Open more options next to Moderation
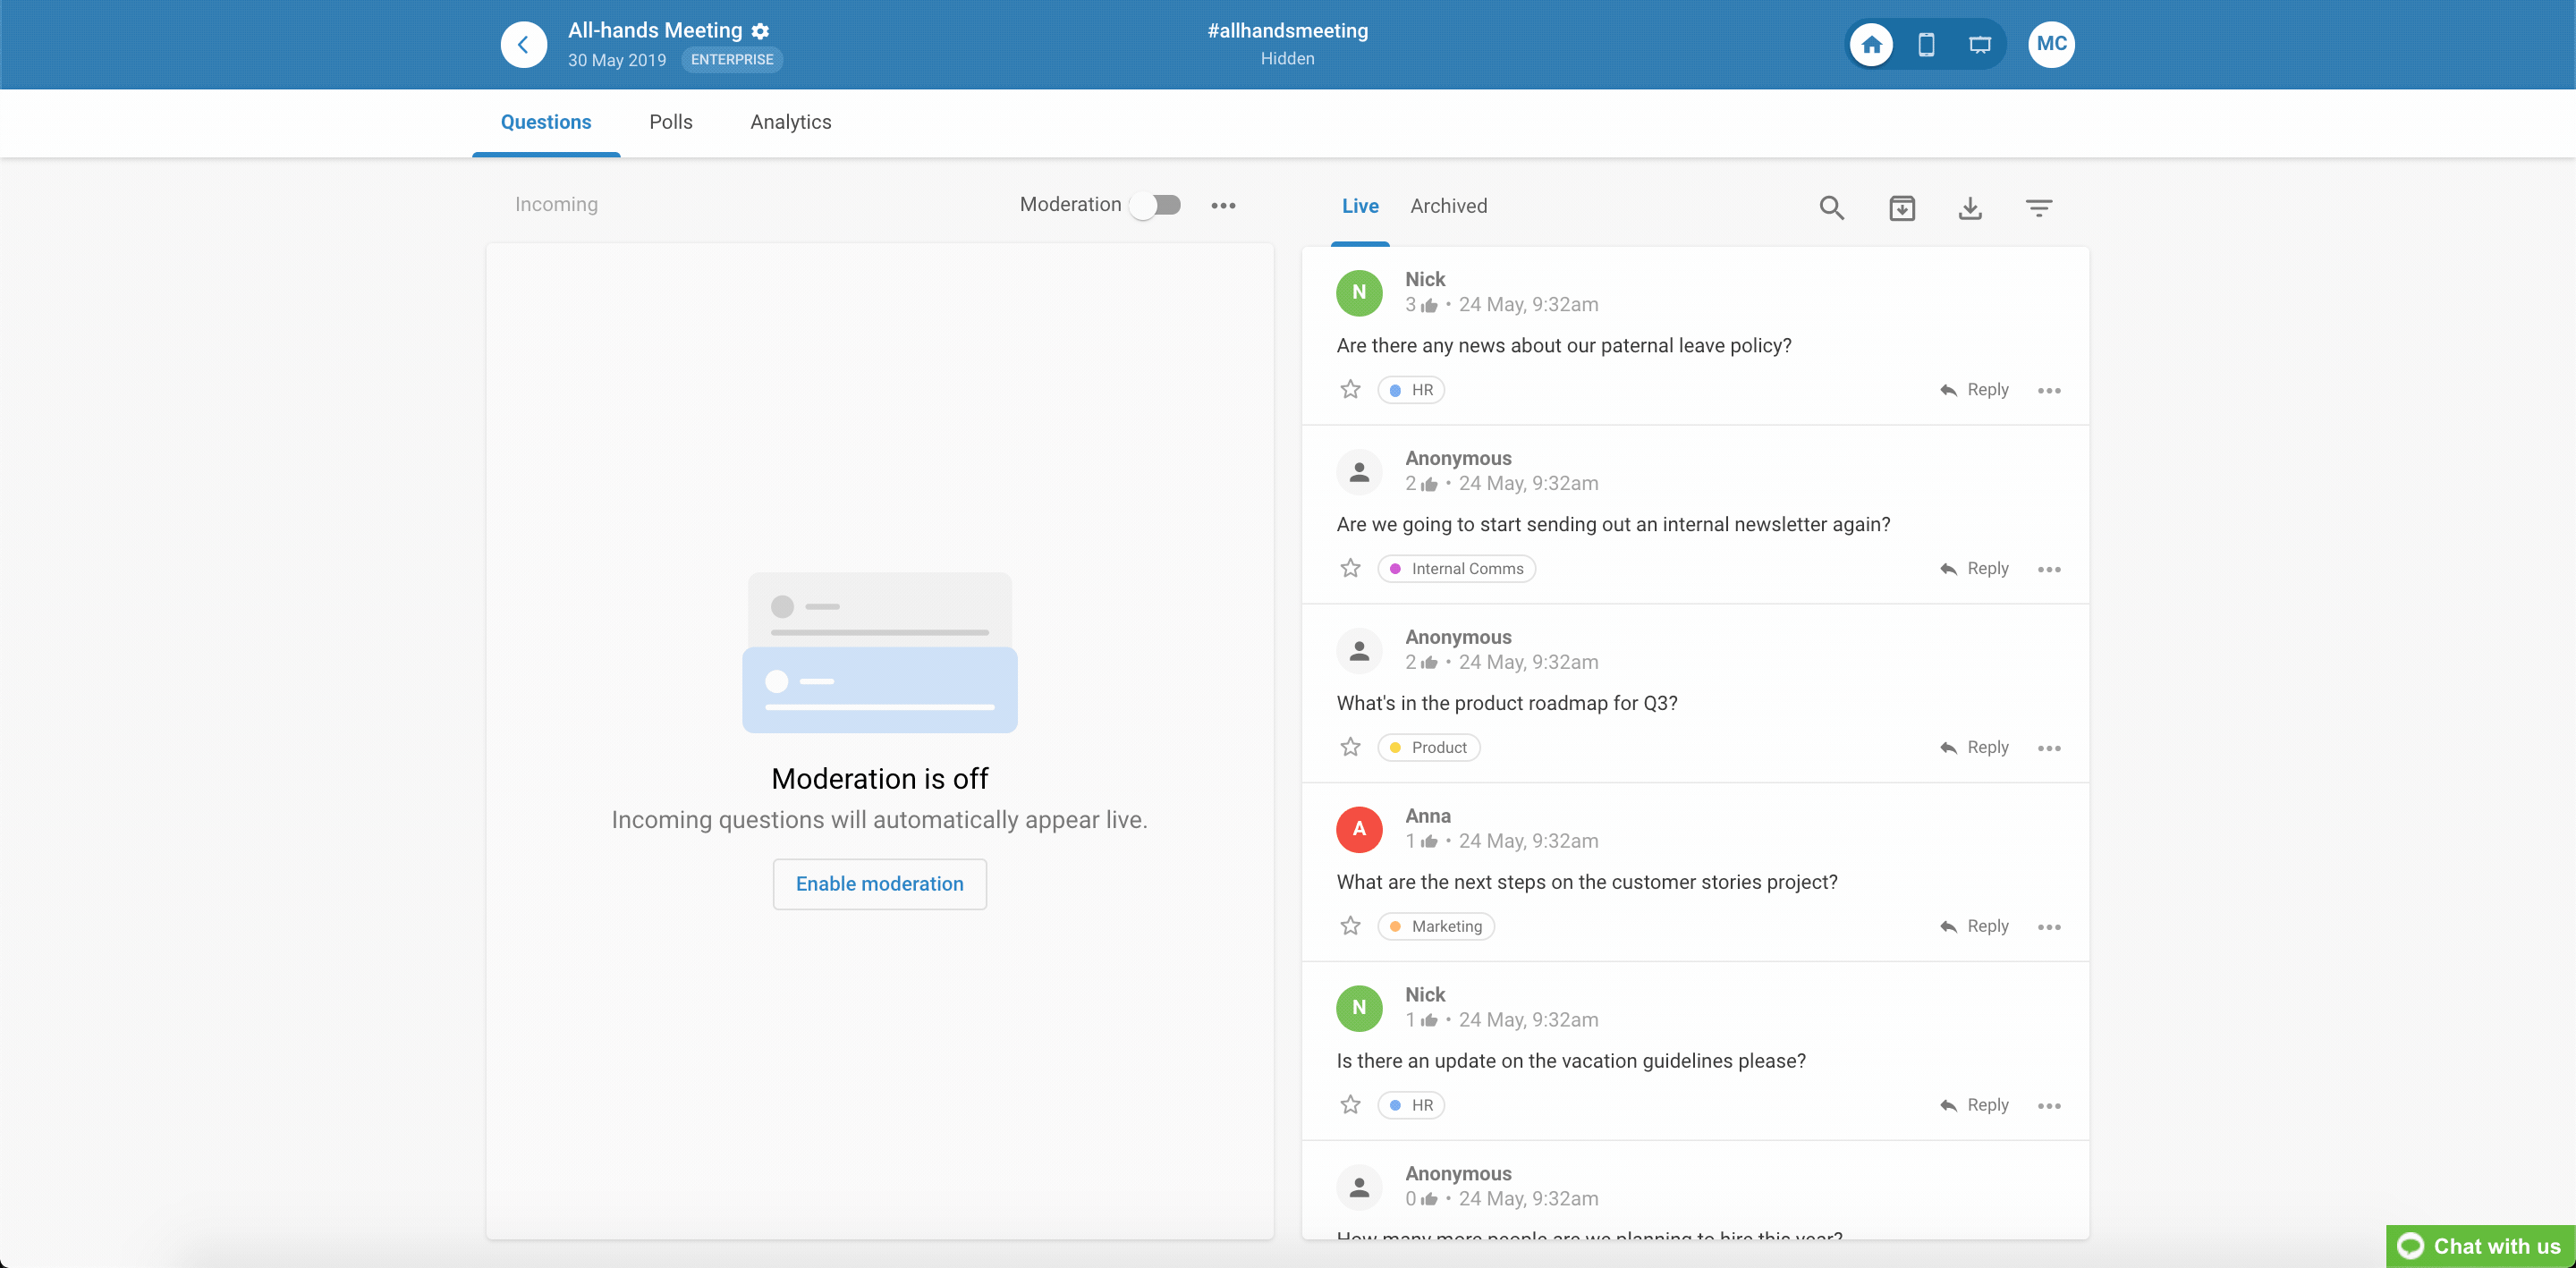 (1223, 205)
